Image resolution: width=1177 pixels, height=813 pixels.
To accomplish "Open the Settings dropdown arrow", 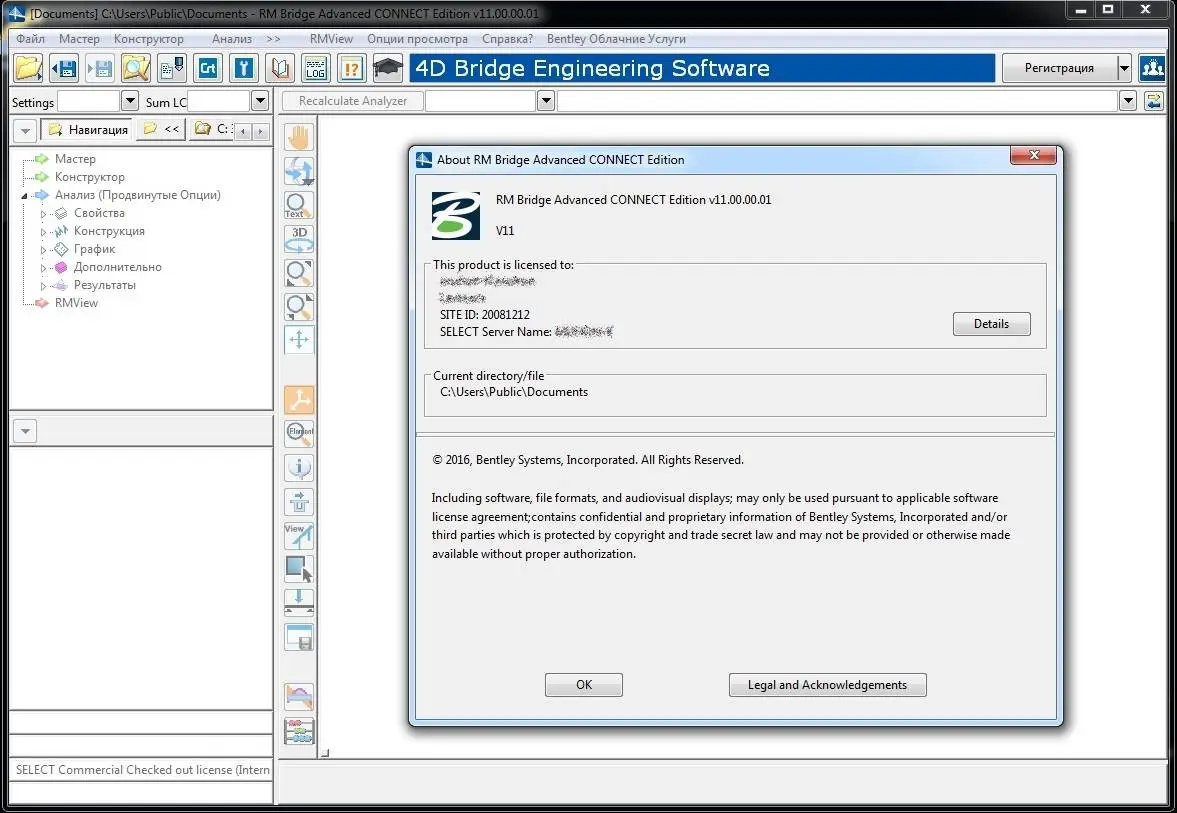I will [129, 101].
